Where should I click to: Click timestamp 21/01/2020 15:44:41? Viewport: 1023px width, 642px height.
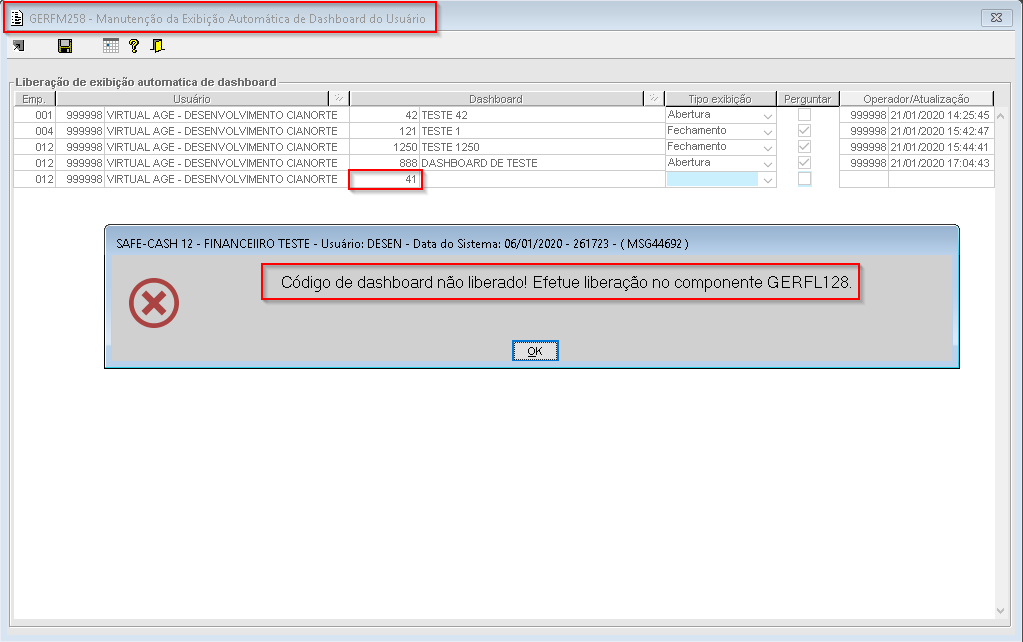[940, 147]
